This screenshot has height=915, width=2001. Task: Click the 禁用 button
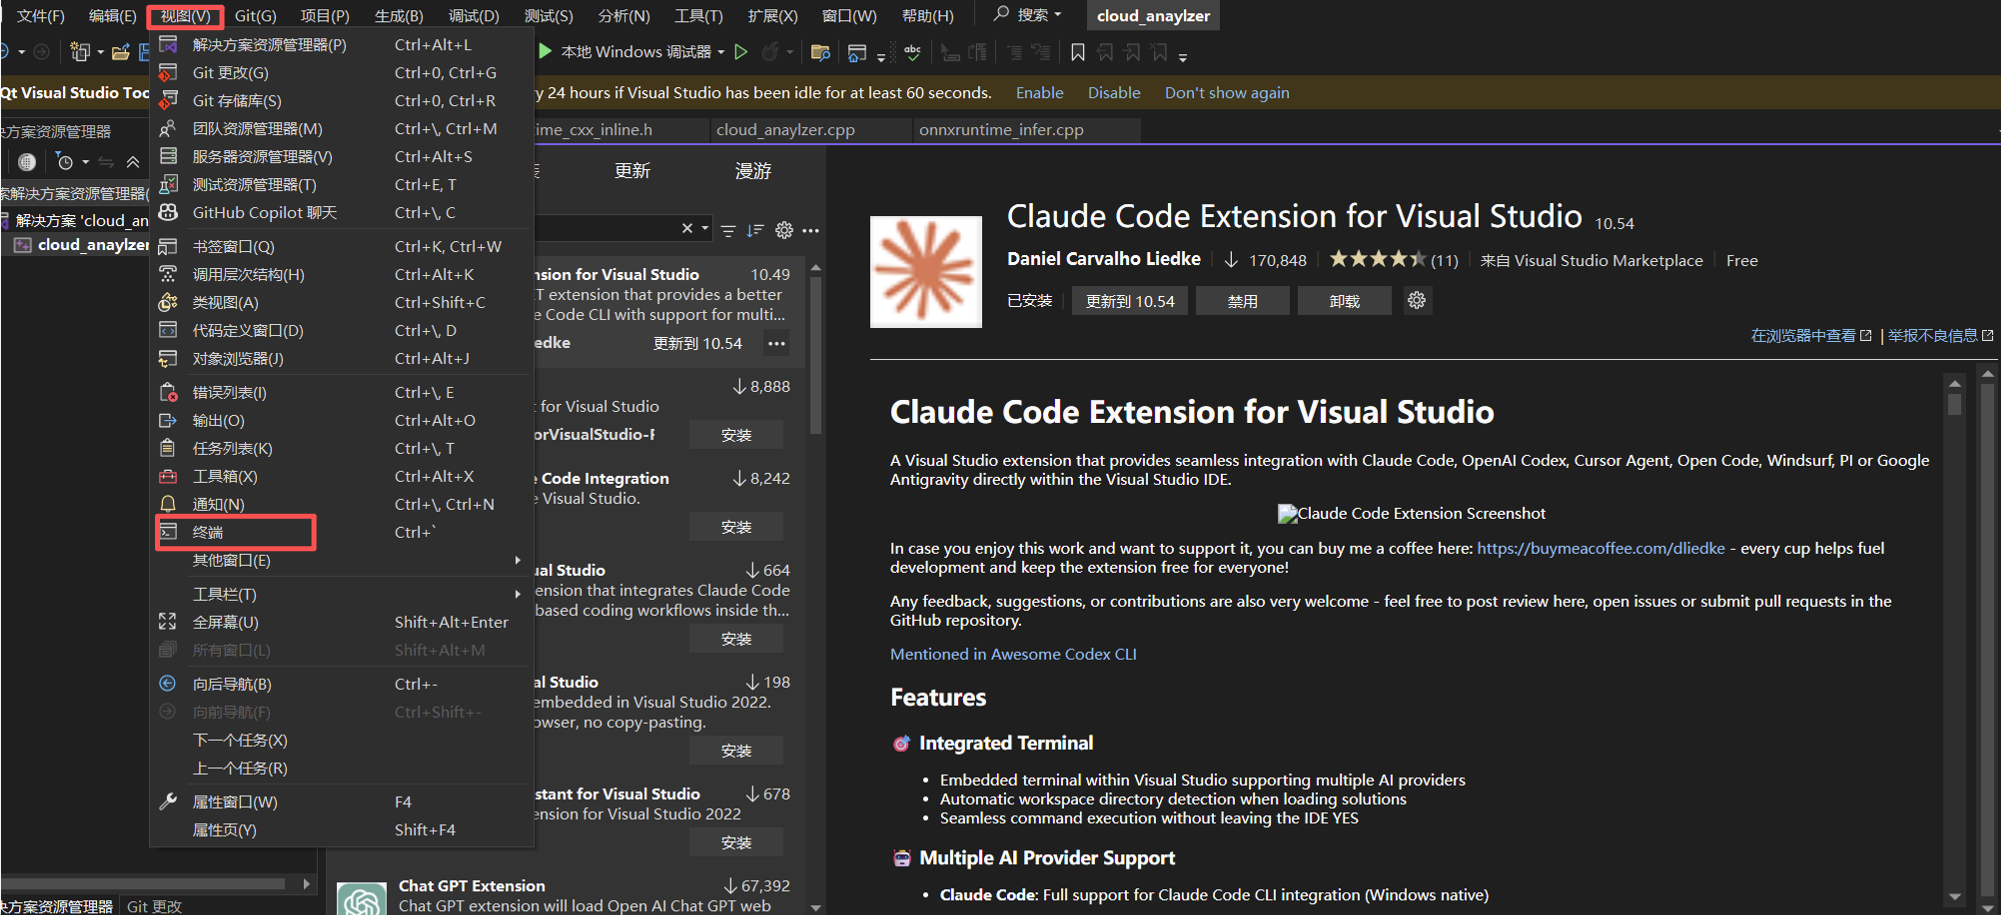tap(1242, 301)
